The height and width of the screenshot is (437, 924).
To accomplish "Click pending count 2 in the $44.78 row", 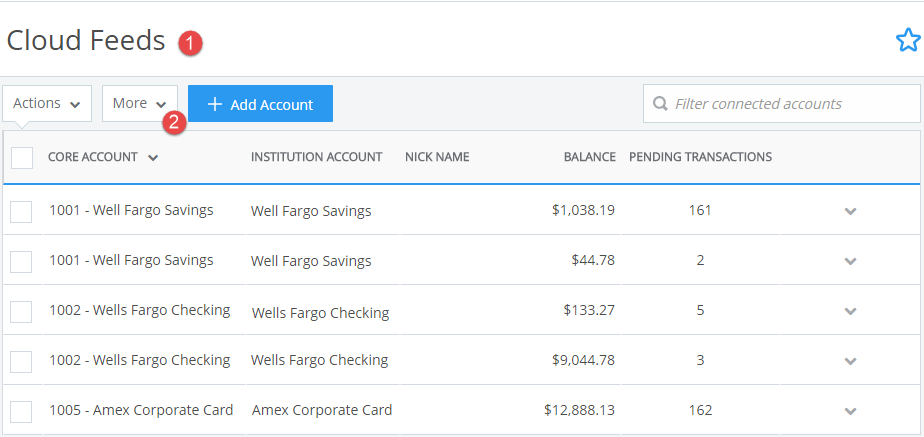I will [700, 260].
